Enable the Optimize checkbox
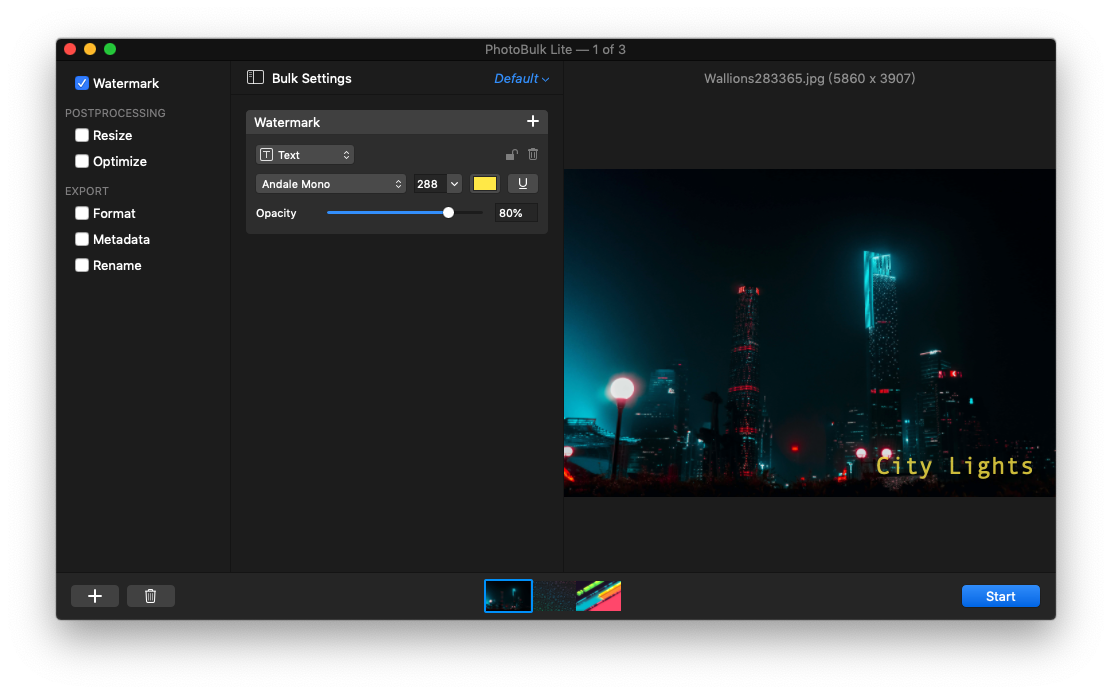 pos(82,162)
